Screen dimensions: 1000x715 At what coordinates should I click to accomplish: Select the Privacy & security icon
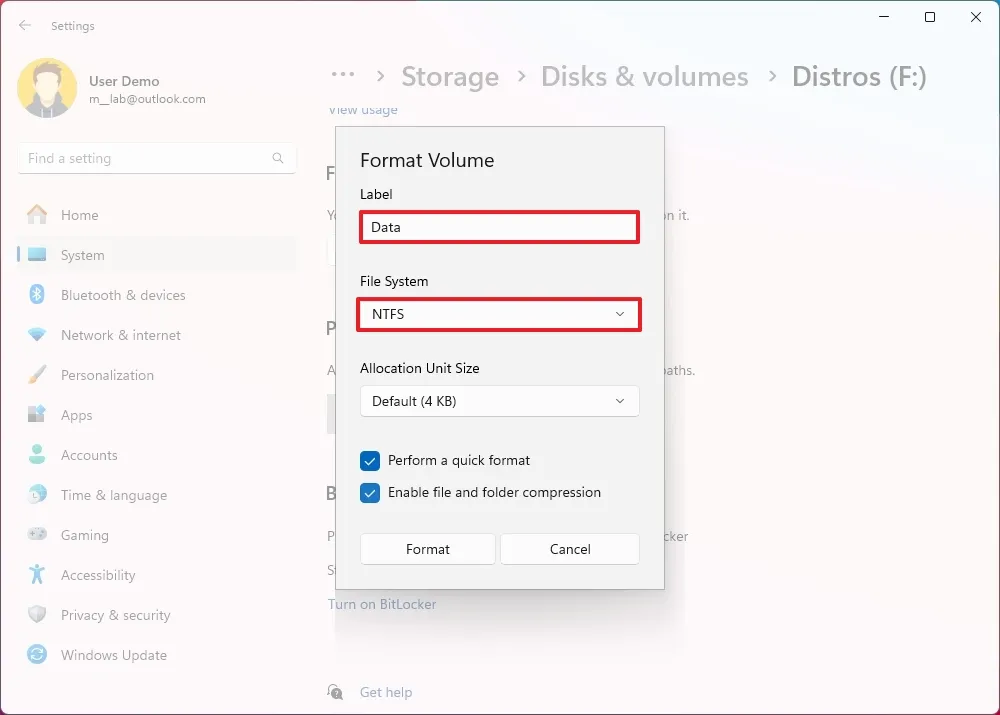tap(37, 615)
